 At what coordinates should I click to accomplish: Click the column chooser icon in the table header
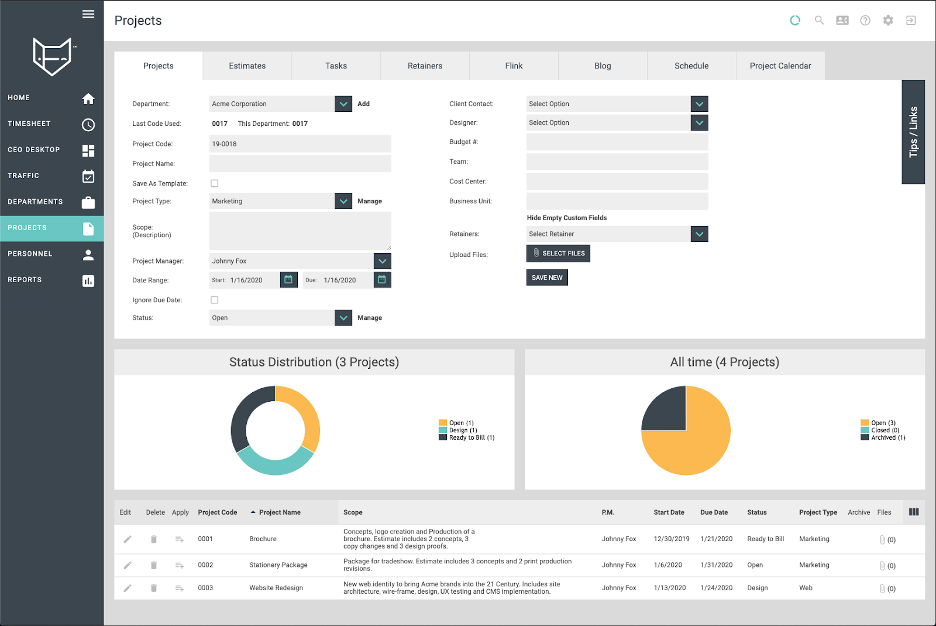pyautogui.click(x=913, y=512)
